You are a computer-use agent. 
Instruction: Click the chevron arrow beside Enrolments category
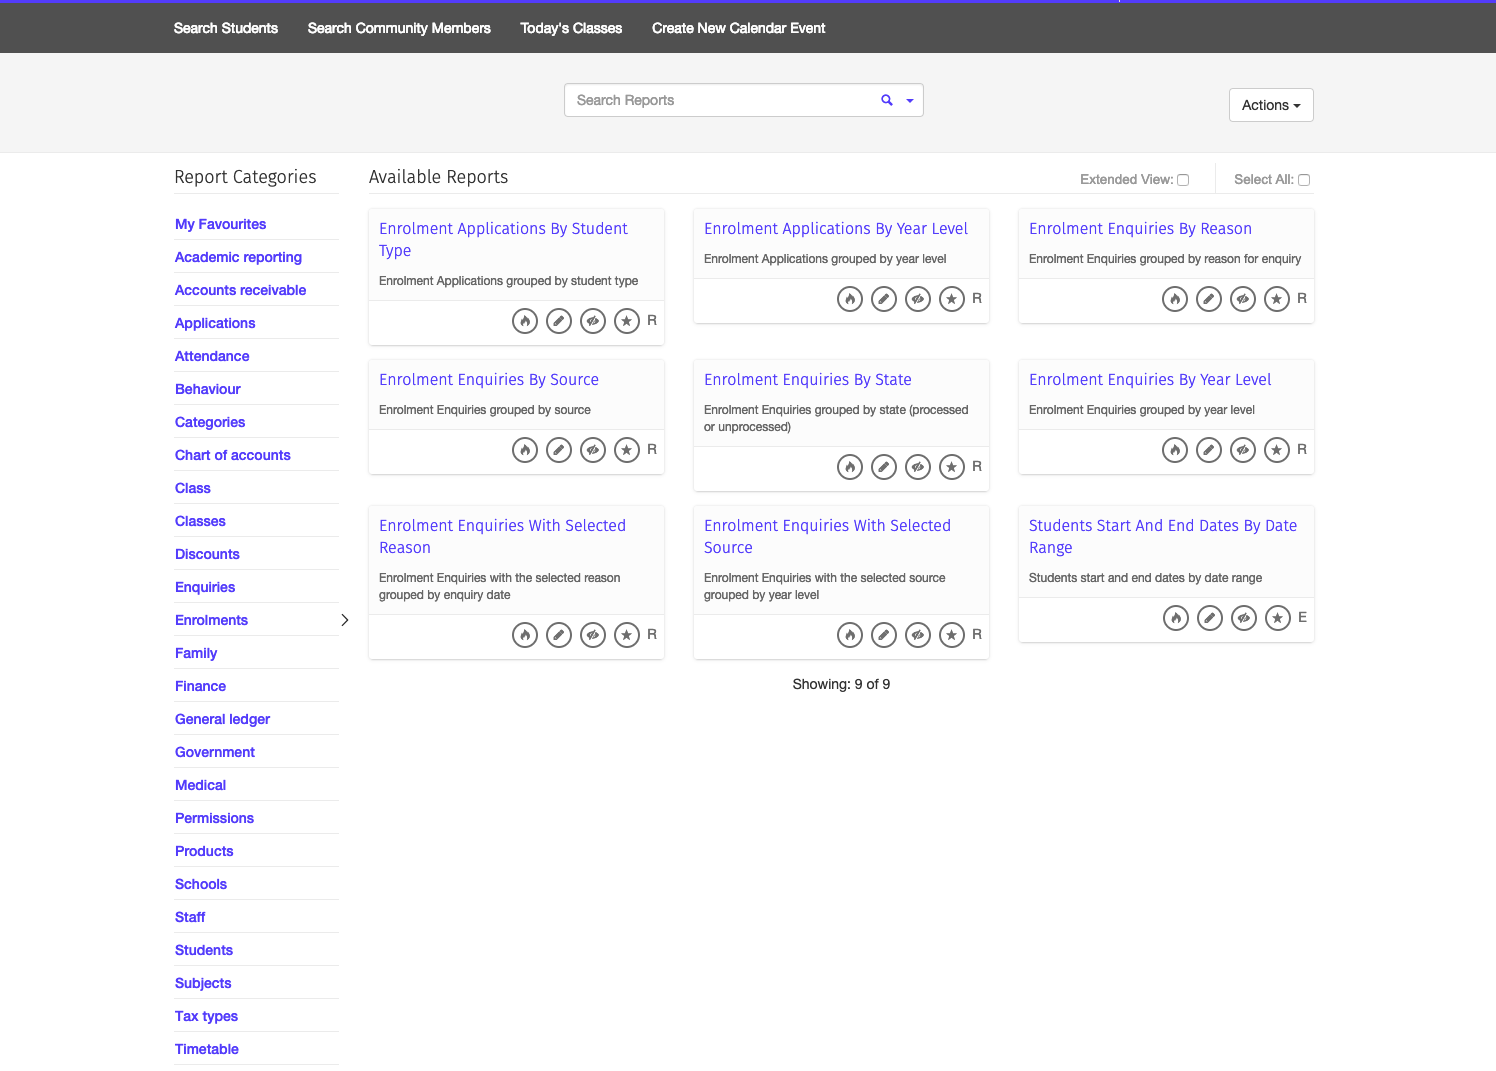[x=345, y=620]
